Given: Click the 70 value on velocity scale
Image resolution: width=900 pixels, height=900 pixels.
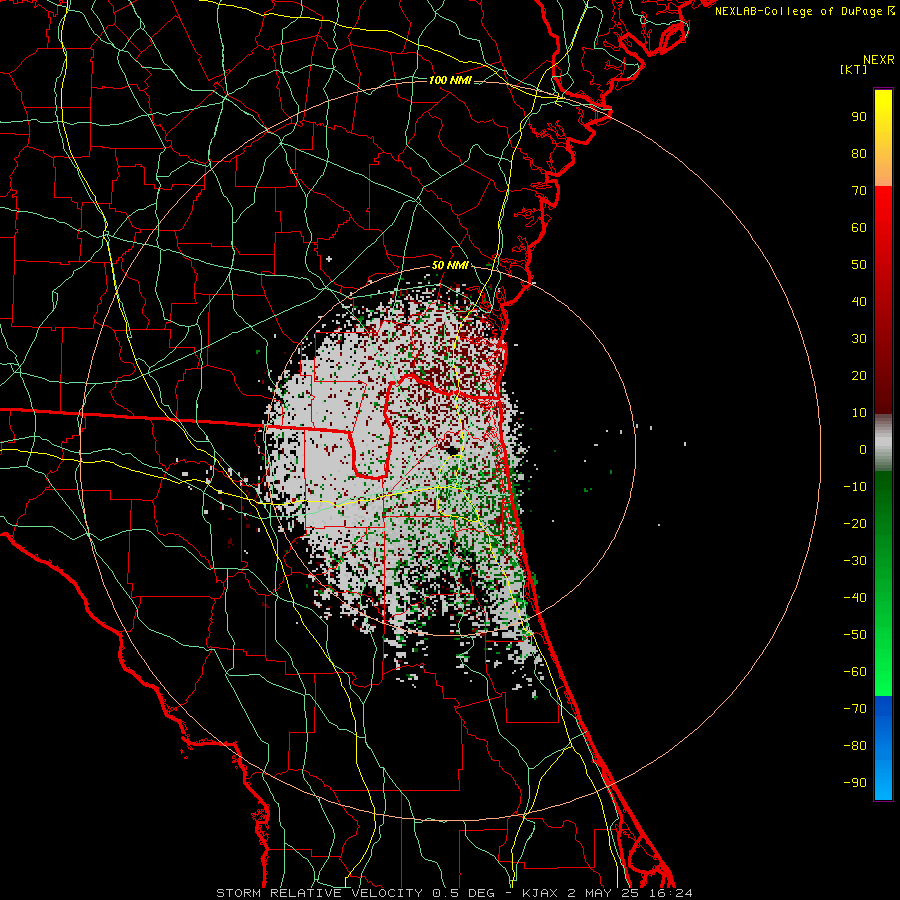Looking at the screenshot, I should [859, 191].
